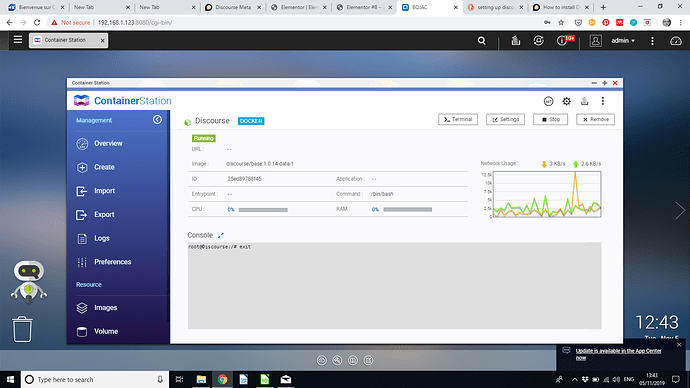Image resolution: width=690 pixels, height=388 pixels.
Task: Switch to How to install browser tab
Action: (x=560, y=7)
